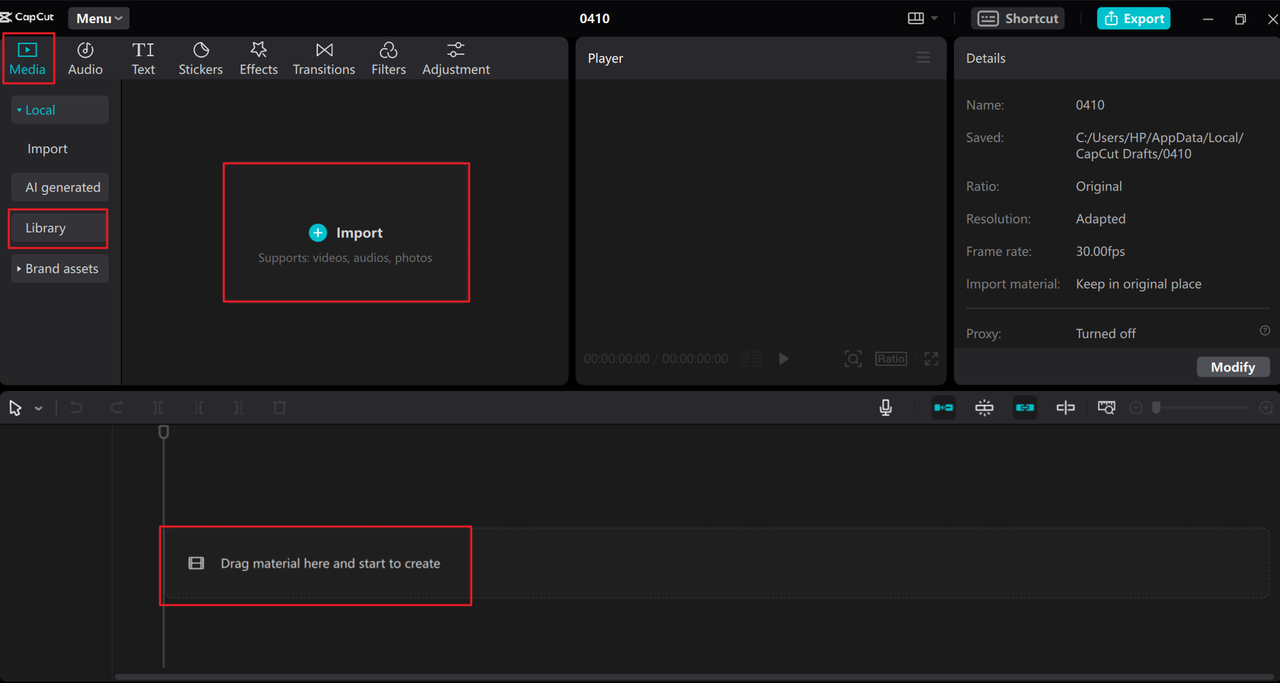Image resolution: width=1280 pixels, height=683 pixels.
Task: Click the timeline playhead marker
Action: 164,432
